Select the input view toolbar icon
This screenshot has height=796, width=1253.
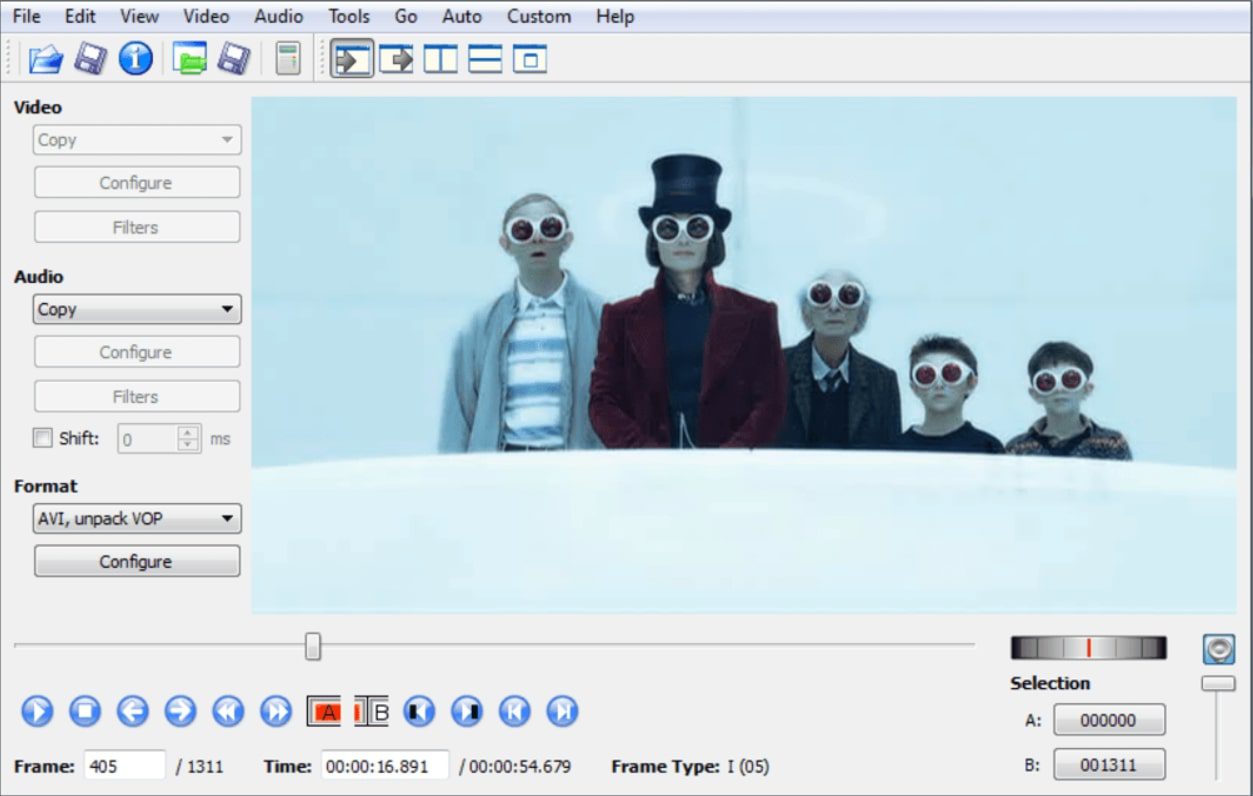[352, 59]
